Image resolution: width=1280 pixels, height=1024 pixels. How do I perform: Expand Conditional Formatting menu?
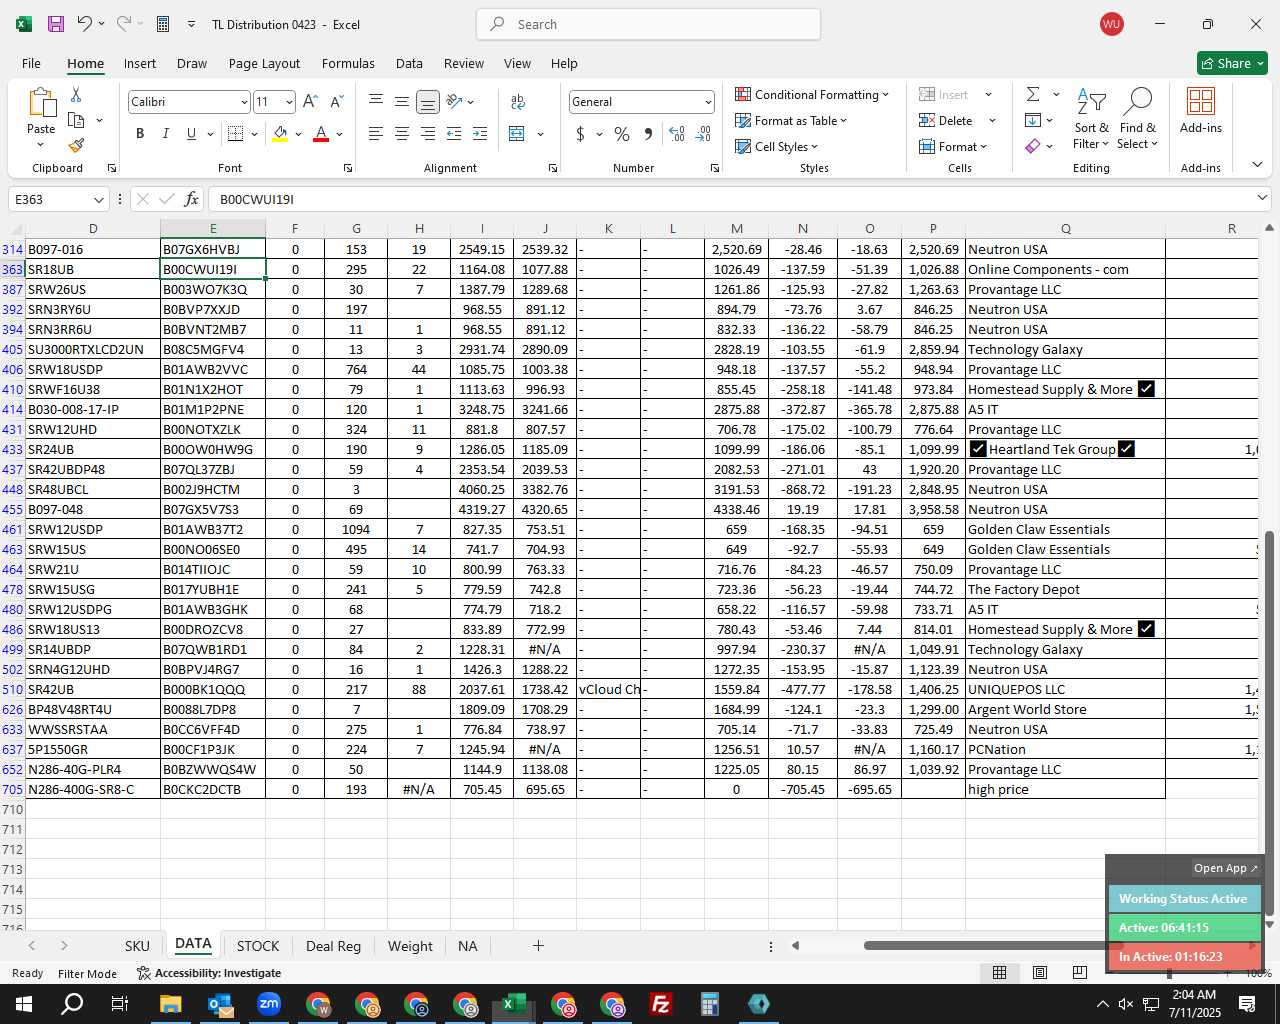click(811, 94)
